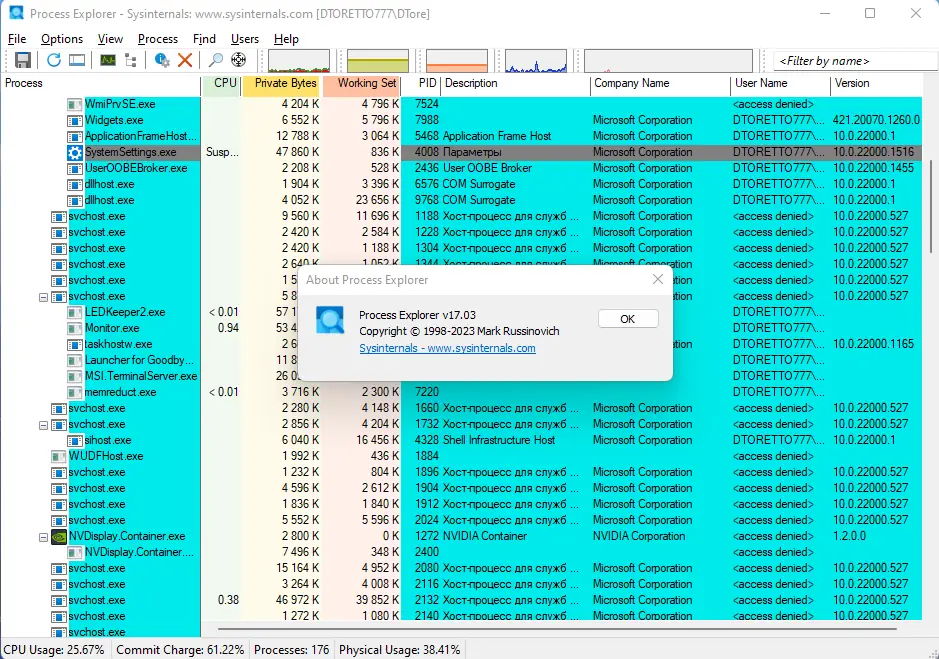Collapse svchost.exe node above sihost.exe
Image resolution: width=939 pixels, height=659 pixels.
pyautogui.click(x=43, y=425)
